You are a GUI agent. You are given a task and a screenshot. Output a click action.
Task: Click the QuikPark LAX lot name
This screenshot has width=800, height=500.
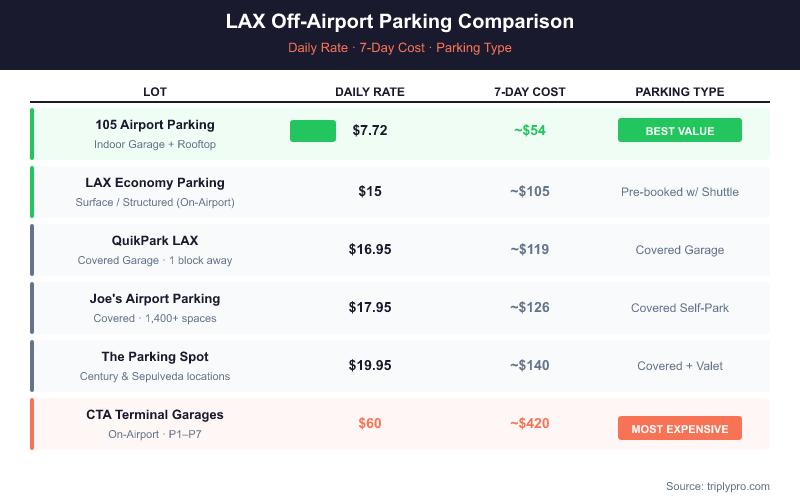(155, 241)
